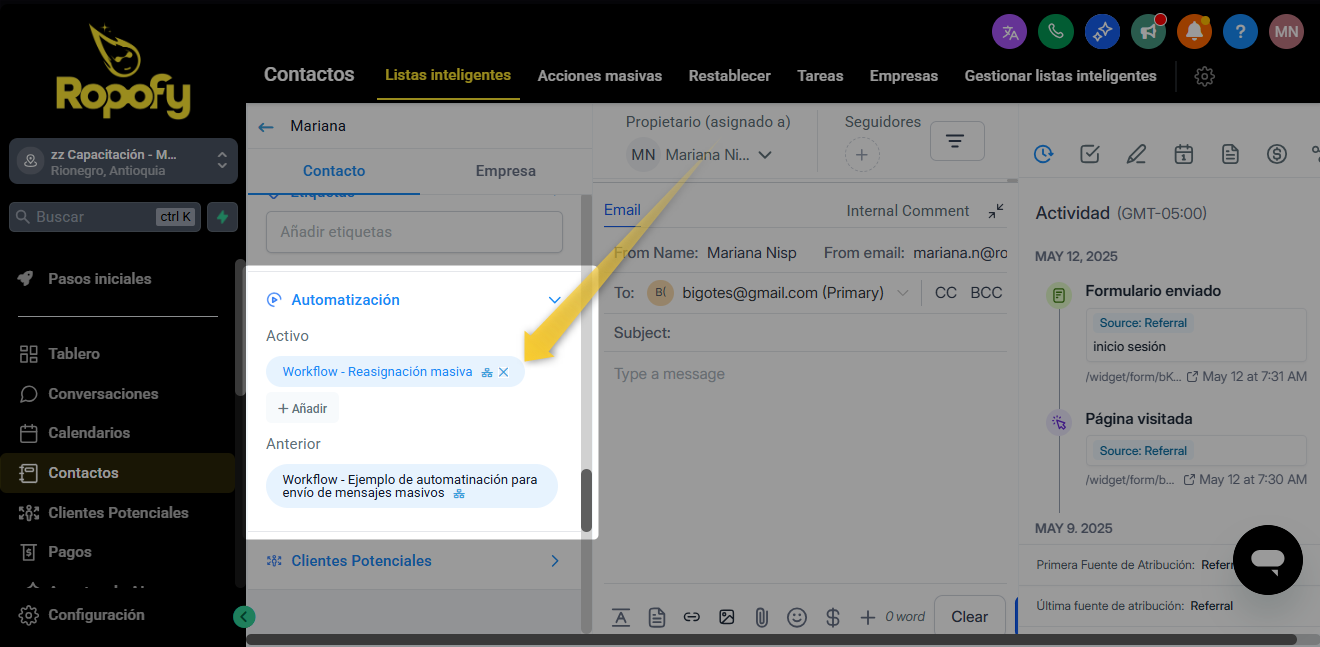Click the attach file paperclip icon
The height and width of the screenshot is (647, 1320).
point(761,617)
